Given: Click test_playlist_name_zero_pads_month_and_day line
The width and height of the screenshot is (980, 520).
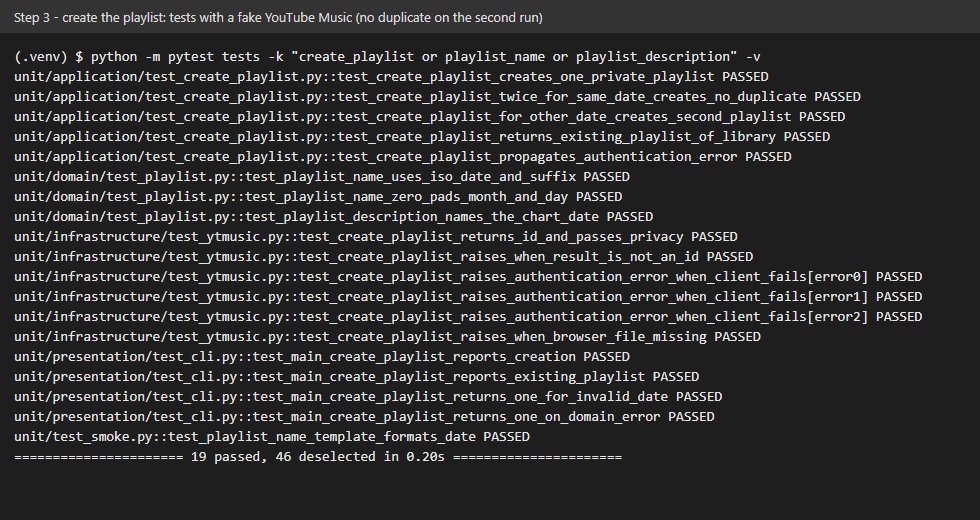Looking at the screenshot, I should pos(318,196).
